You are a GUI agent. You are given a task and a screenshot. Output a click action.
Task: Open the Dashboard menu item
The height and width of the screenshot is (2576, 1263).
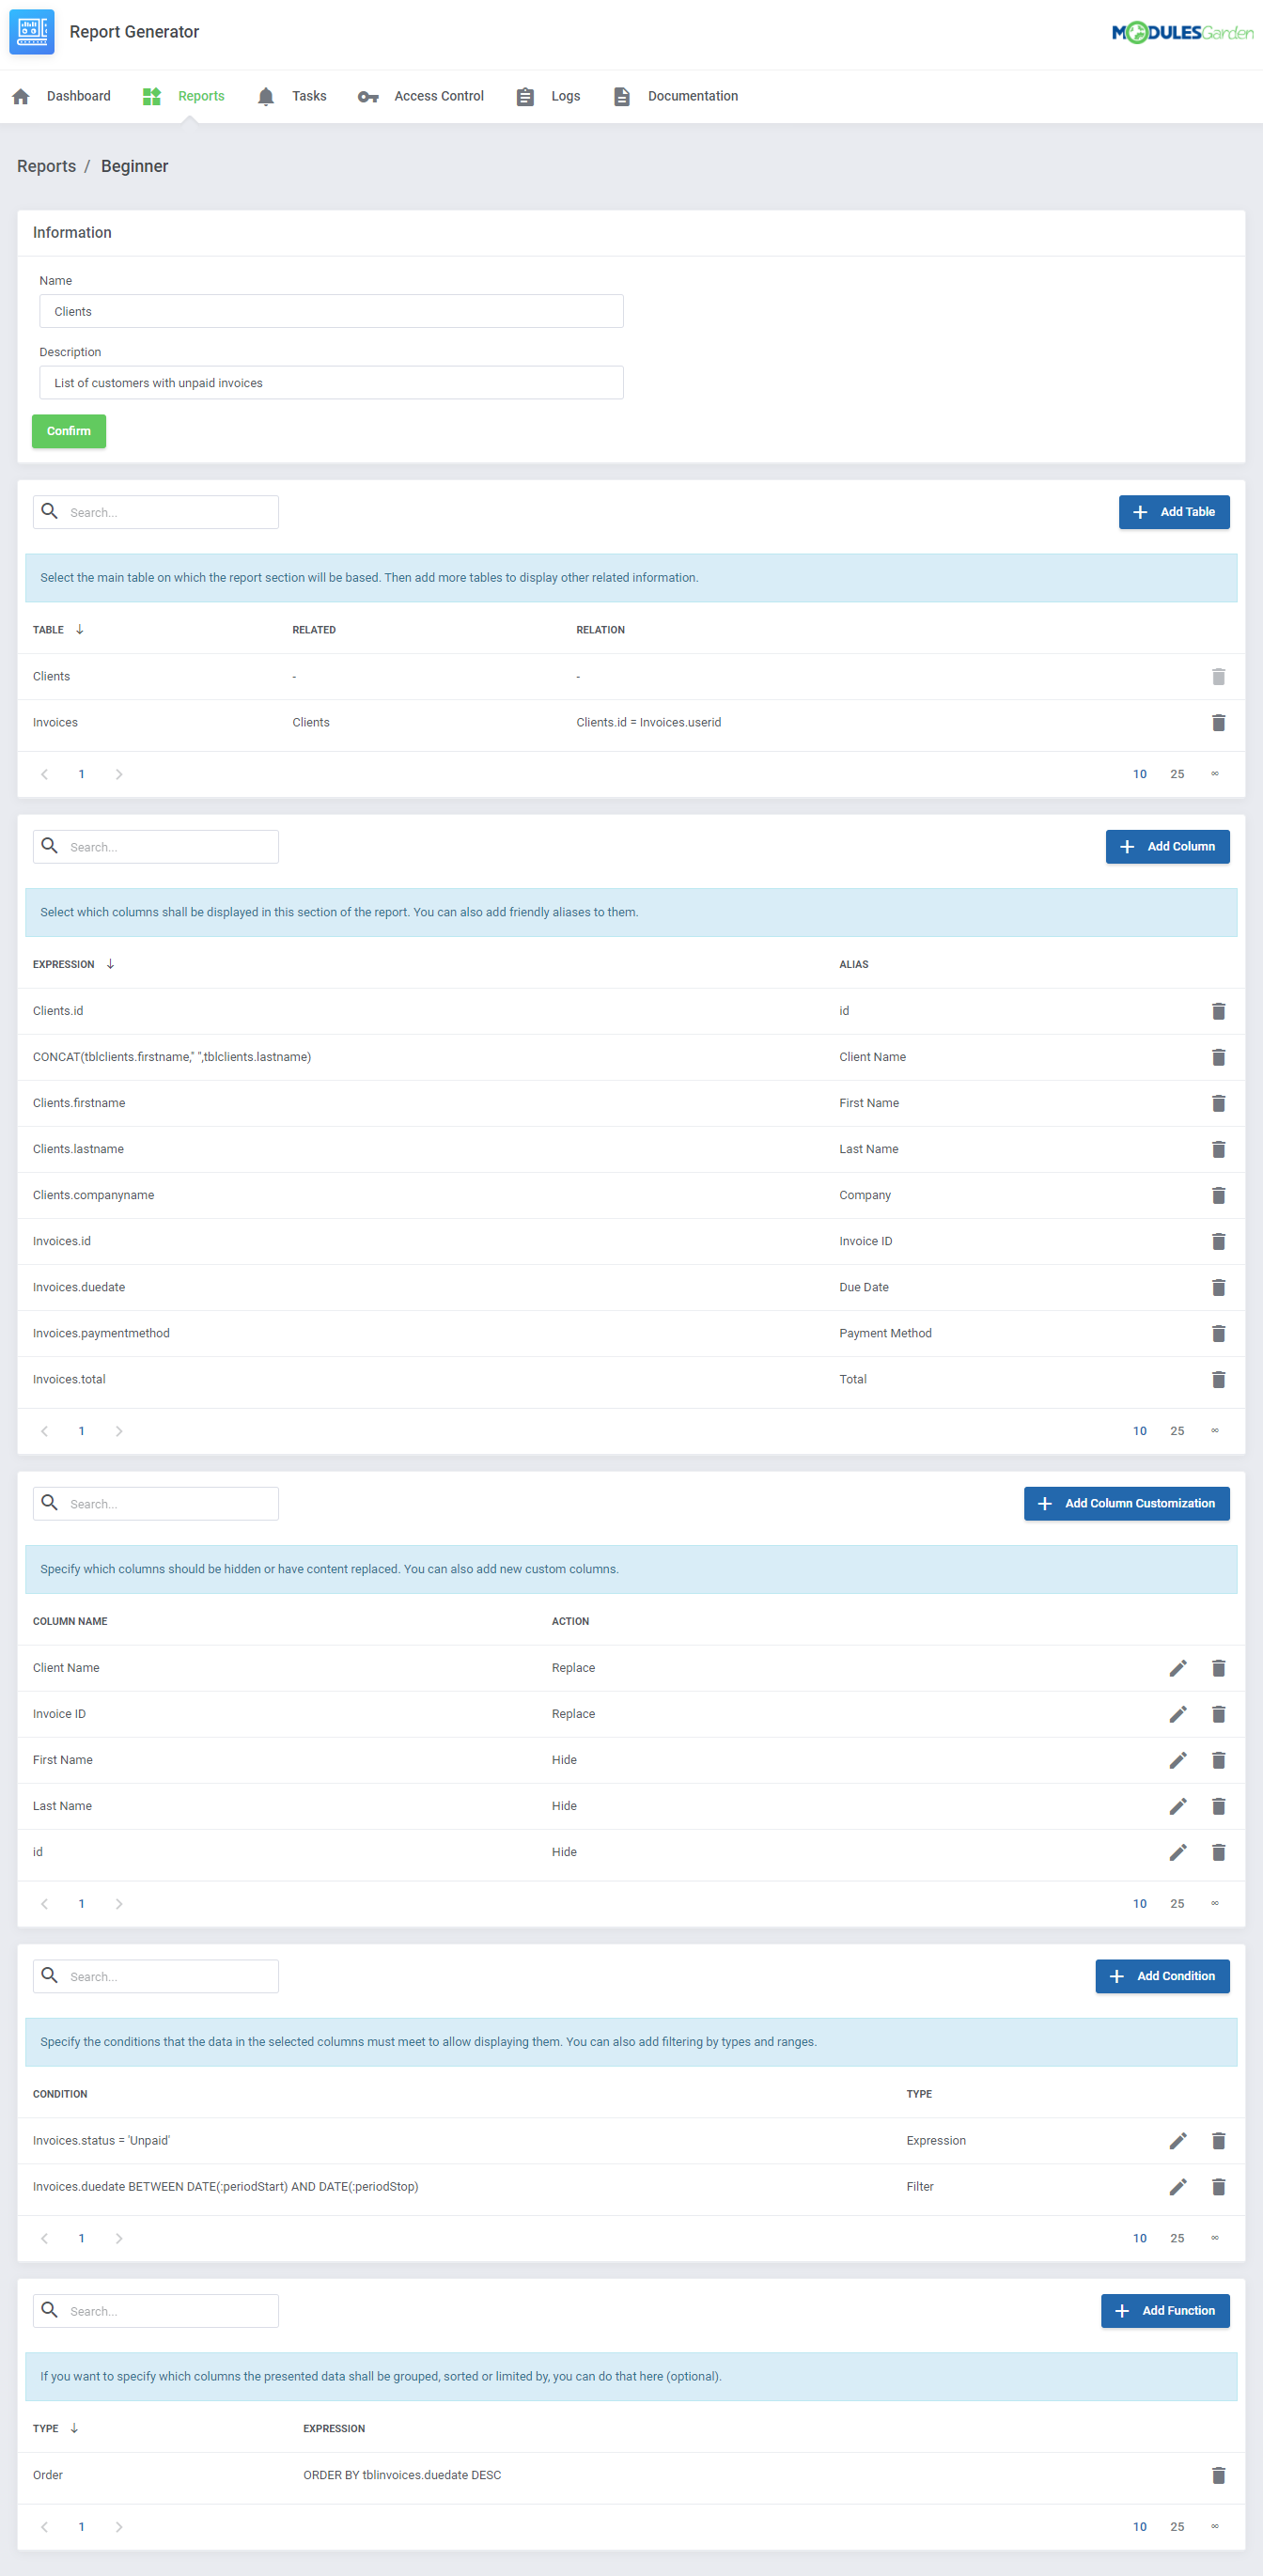pos(61,96)
